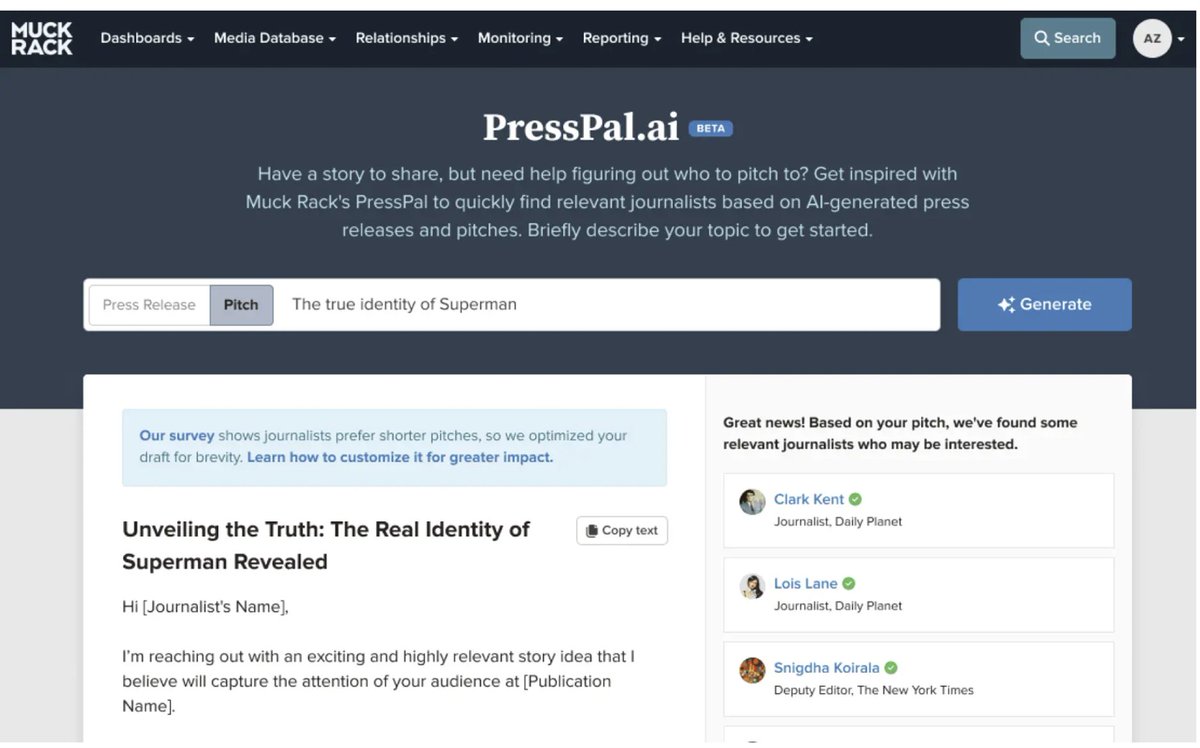Open the Reporting dropdown
Viewport: 1200px width, 748px height.
click(x=621, y=38)
